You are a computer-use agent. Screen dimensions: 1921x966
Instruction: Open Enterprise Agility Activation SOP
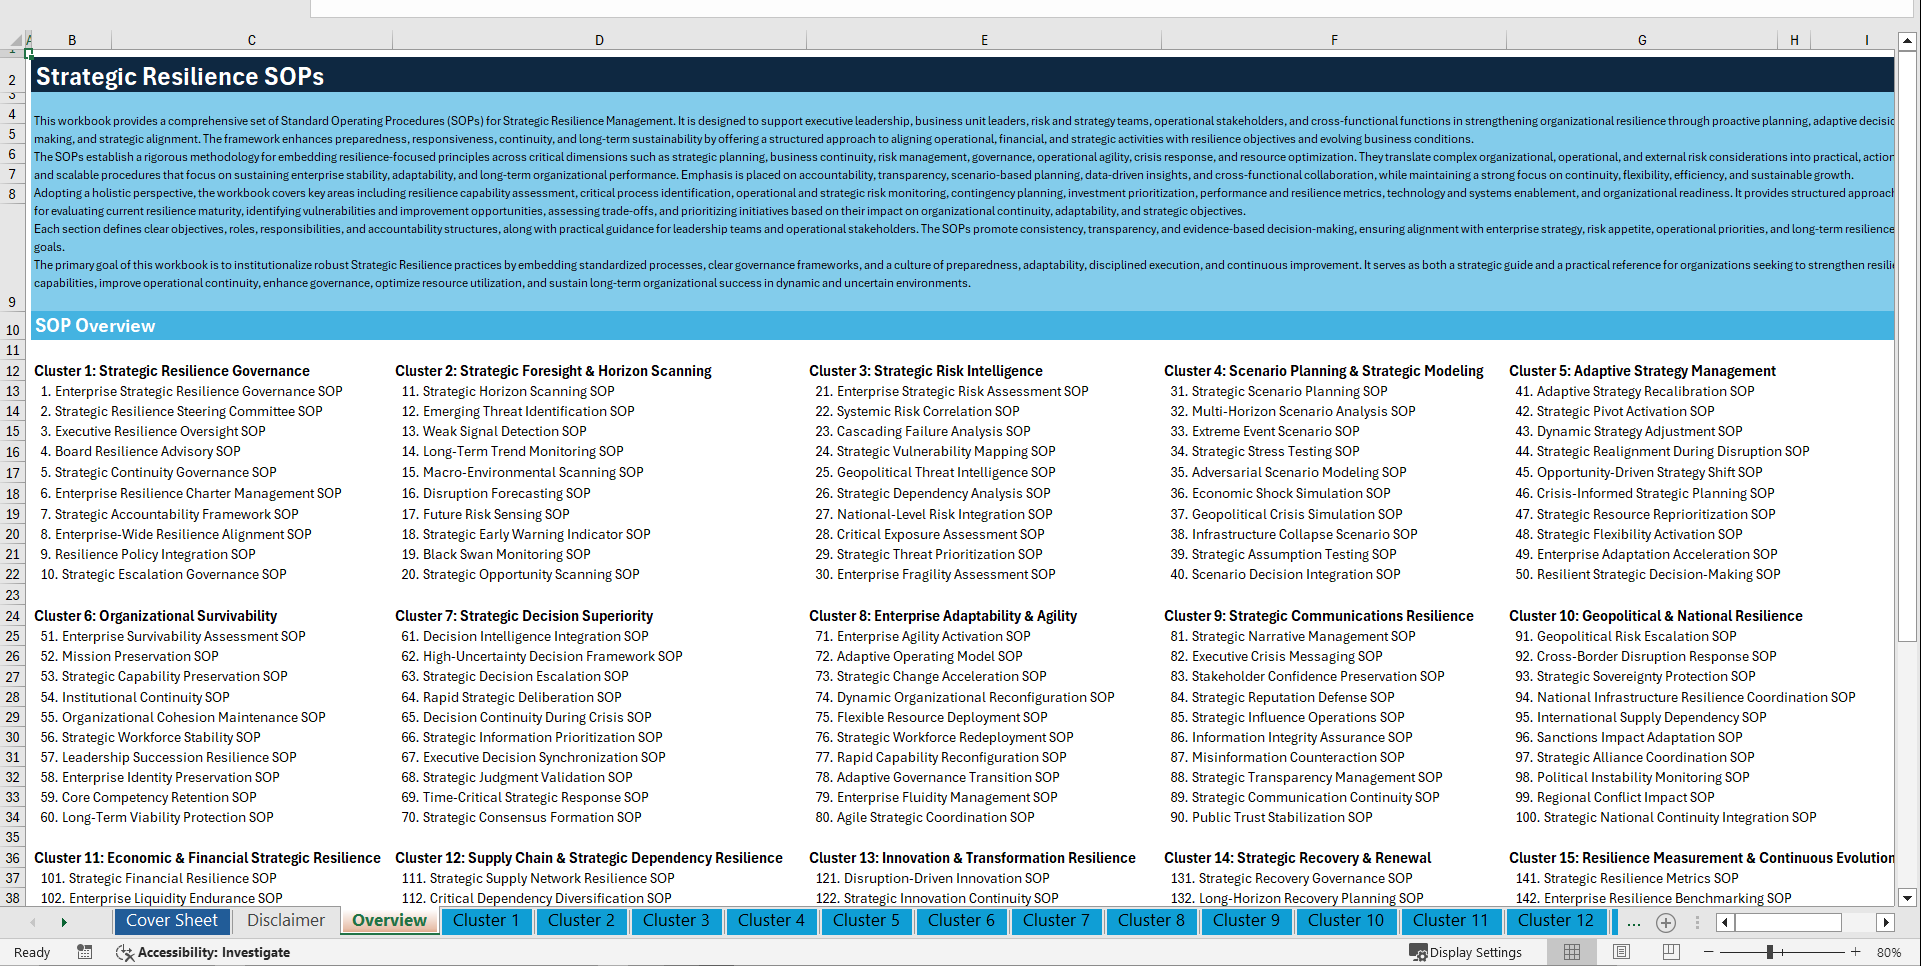point(923,636)
